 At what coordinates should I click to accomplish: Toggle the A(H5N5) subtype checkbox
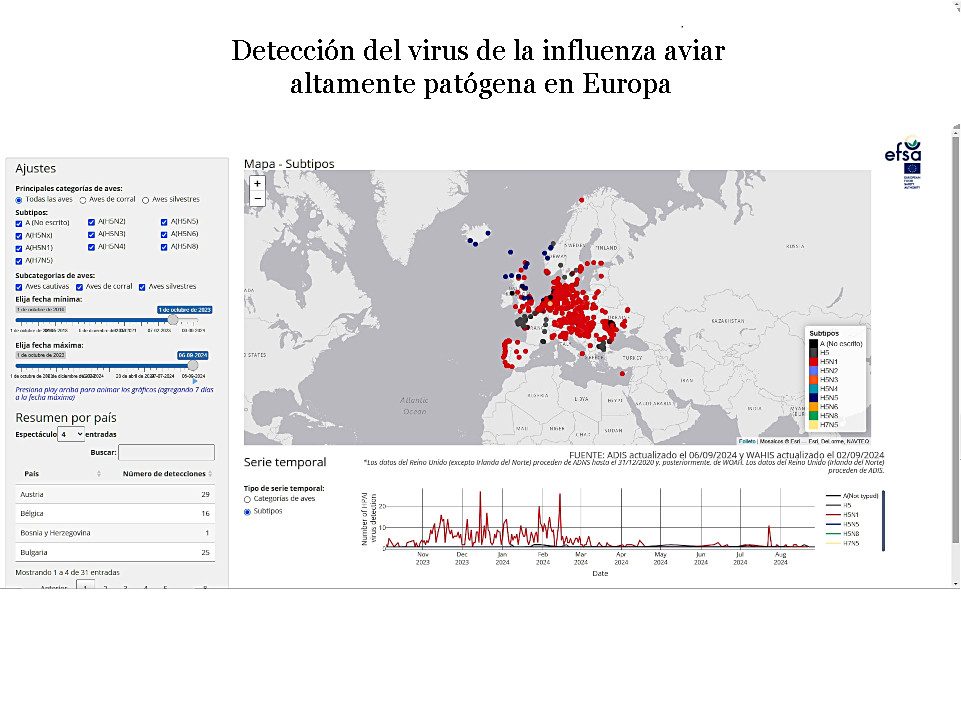pos(164,222)
